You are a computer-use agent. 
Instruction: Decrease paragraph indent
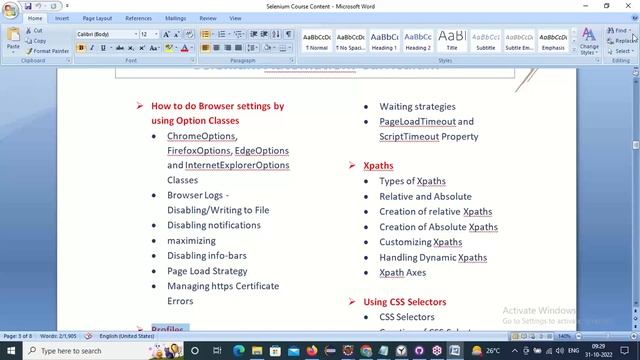(x=253, y=34)
